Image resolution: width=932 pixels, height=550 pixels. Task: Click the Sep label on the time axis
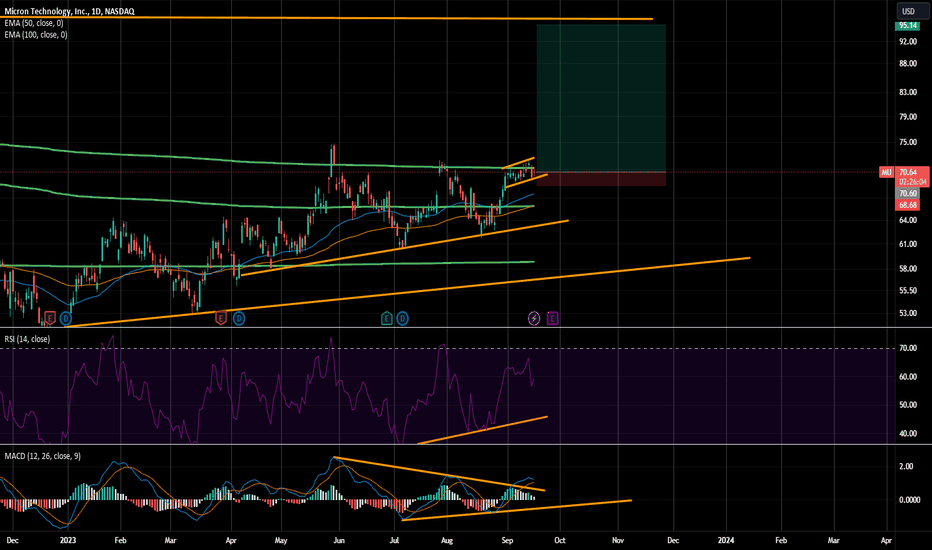[507, 540]
